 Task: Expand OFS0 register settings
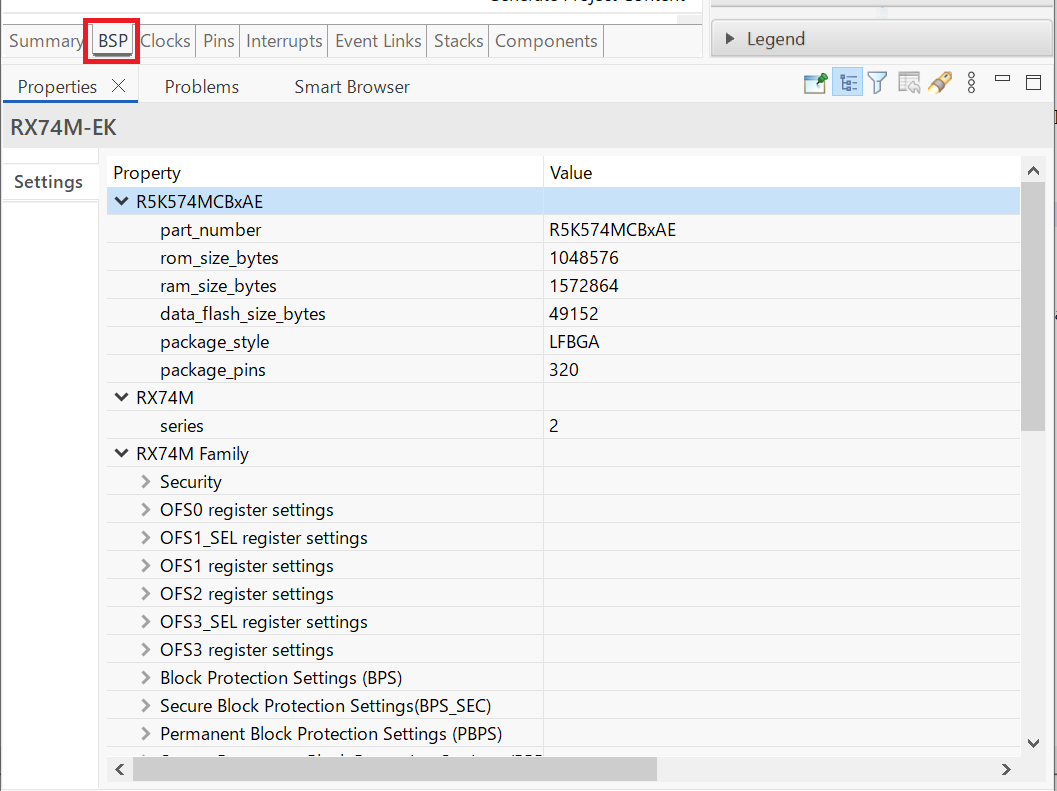146,510
